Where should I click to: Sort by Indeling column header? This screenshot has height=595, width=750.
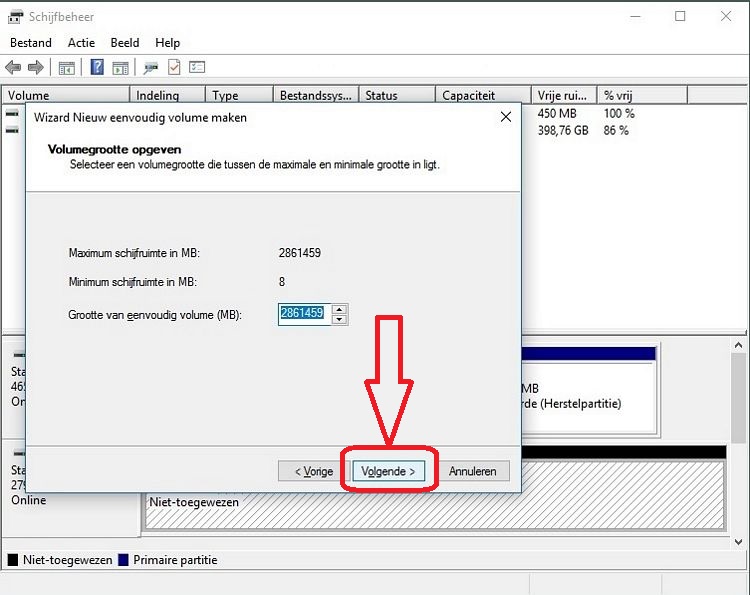[167, 95]
